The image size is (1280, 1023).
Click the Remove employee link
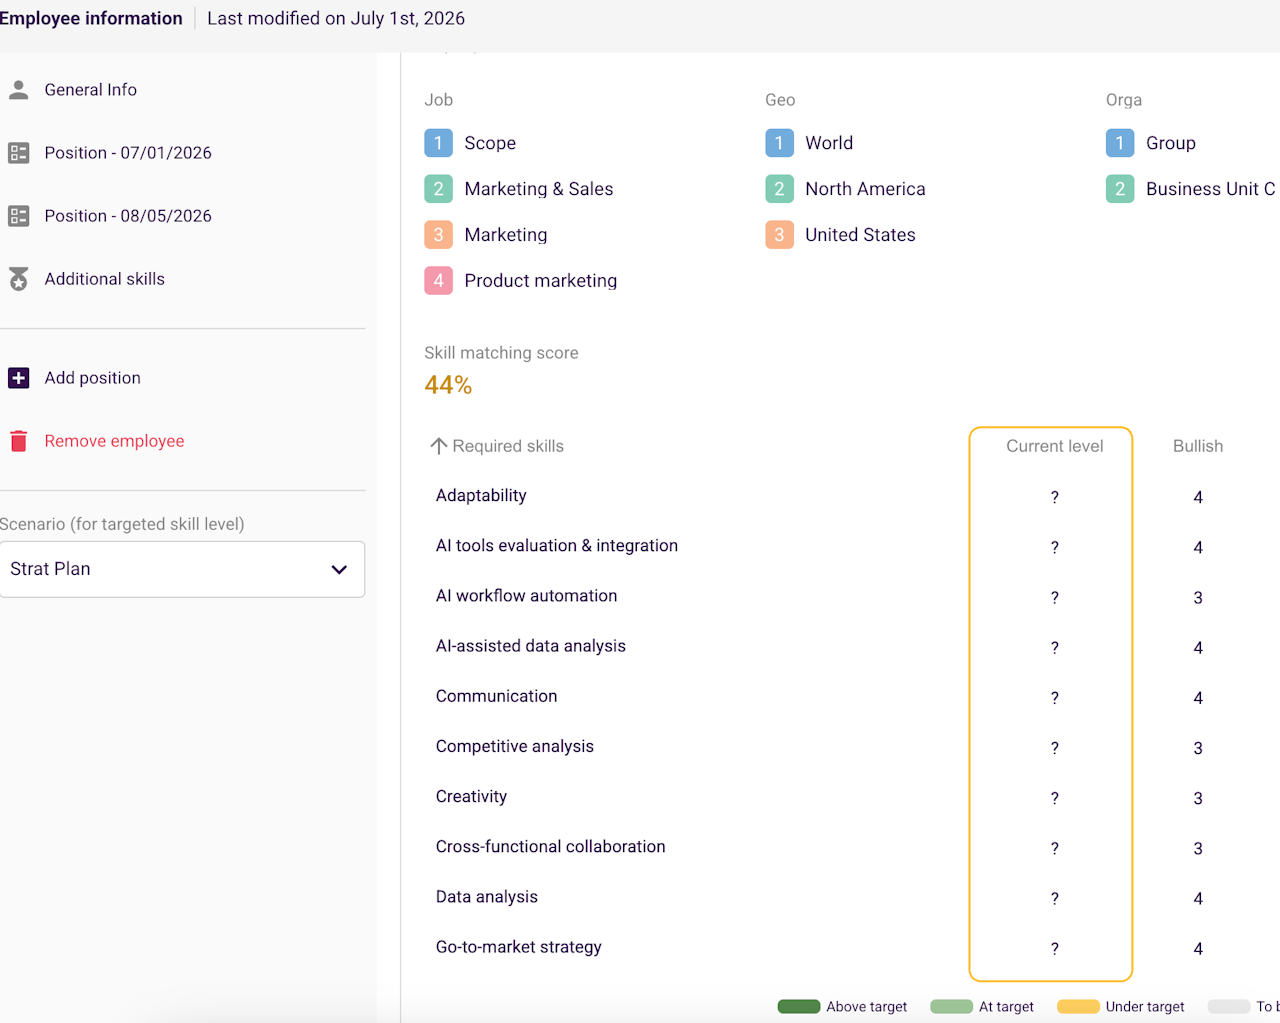coord(114,441)
